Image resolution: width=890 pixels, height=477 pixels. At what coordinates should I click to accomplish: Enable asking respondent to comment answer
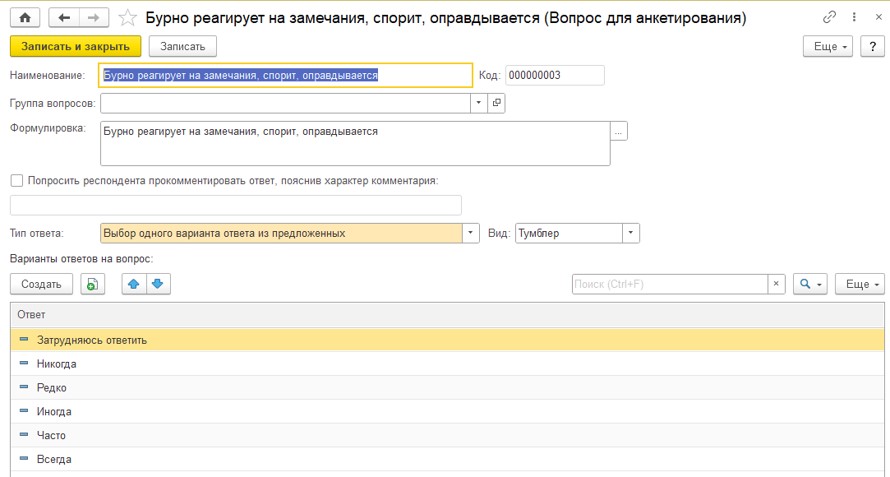coord(17,181)
